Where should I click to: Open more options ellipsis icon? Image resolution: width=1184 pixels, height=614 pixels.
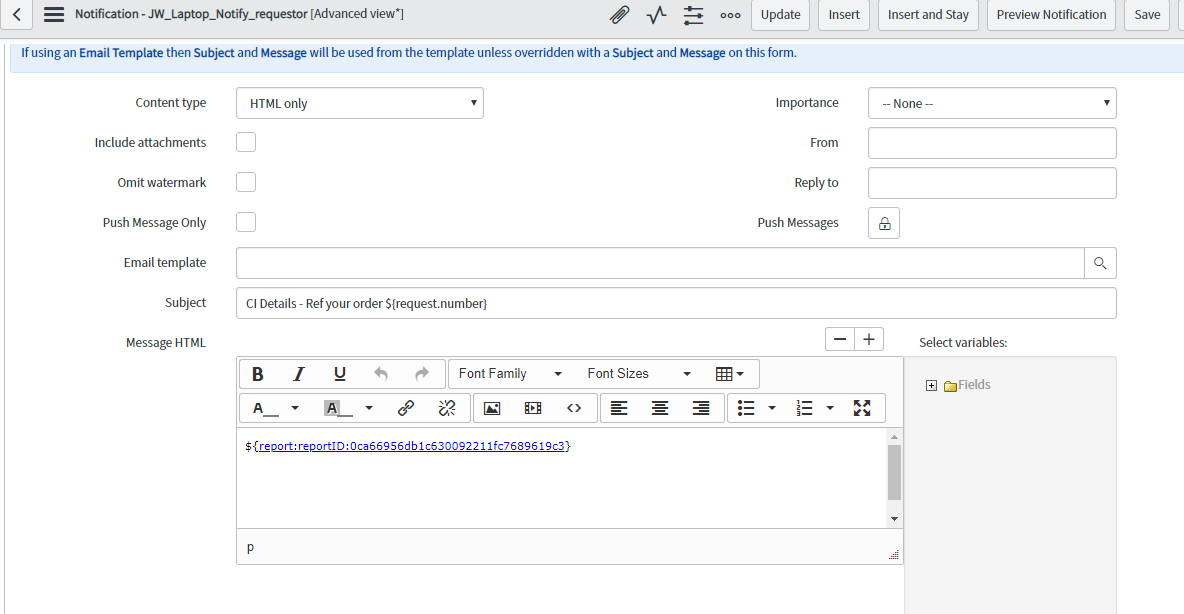click(x=730, y=15)
